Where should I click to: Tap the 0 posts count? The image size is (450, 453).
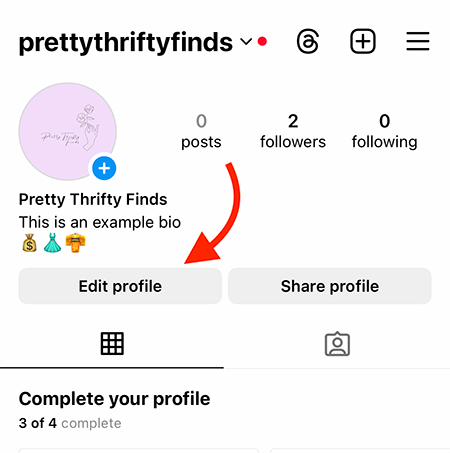[201, 131]
